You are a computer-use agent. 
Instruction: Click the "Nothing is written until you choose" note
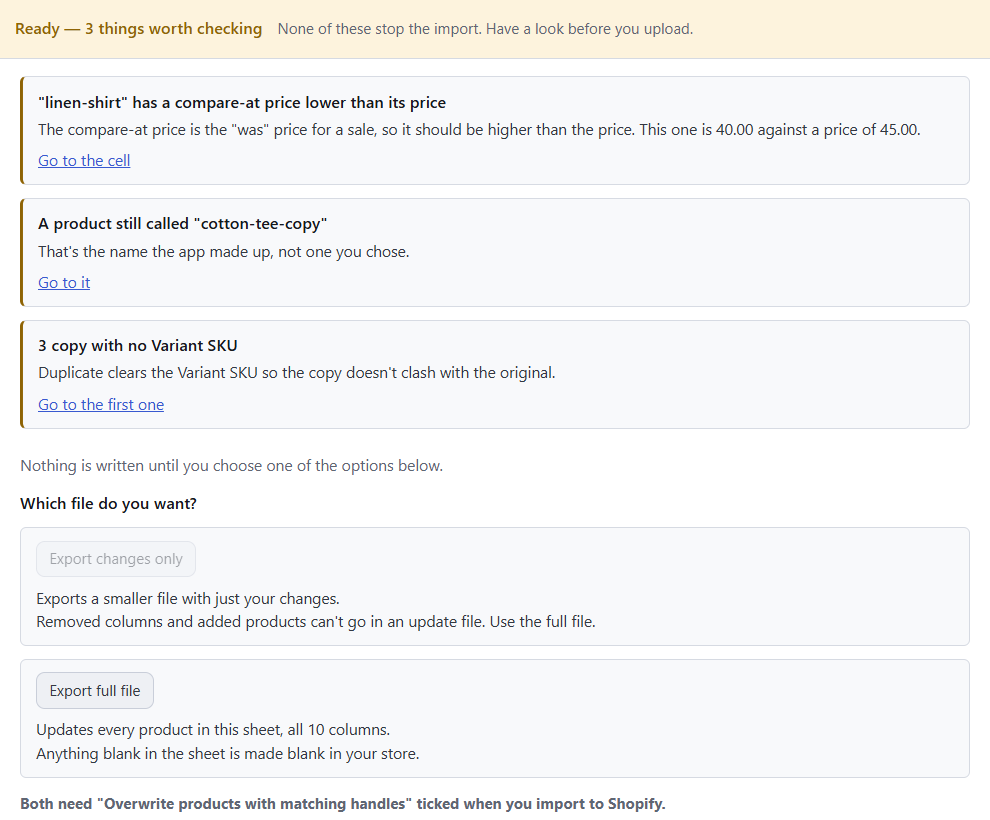click(232, 465)
